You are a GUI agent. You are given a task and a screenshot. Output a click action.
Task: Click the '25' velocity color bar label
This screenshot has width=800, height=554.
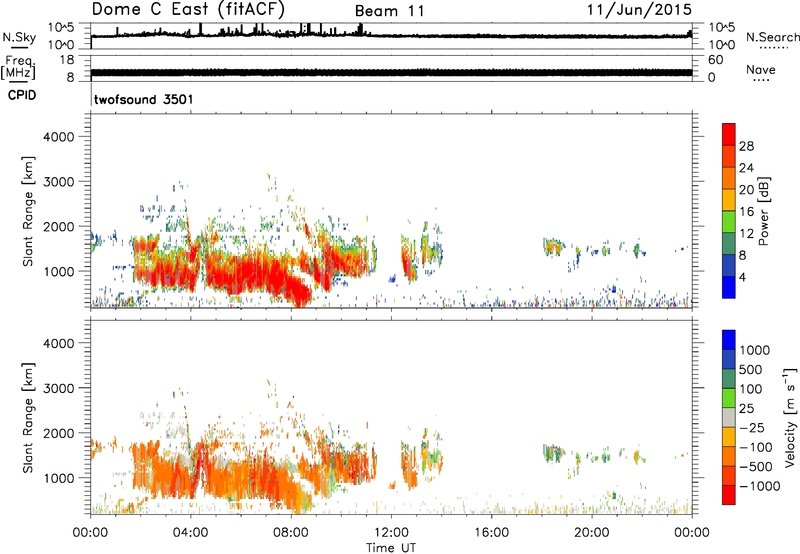coord(746,409)
